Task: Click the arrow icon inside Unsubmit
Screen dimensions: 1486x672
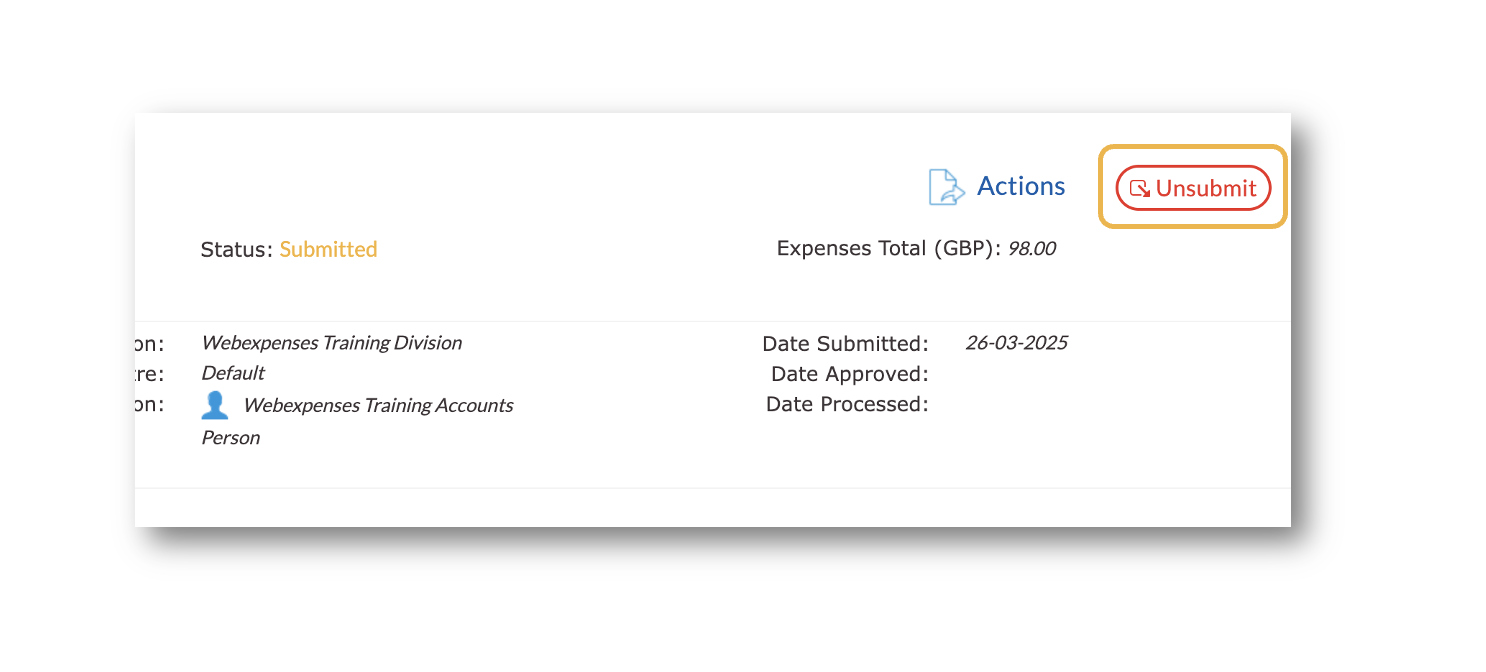Action: click(1139, 188)
